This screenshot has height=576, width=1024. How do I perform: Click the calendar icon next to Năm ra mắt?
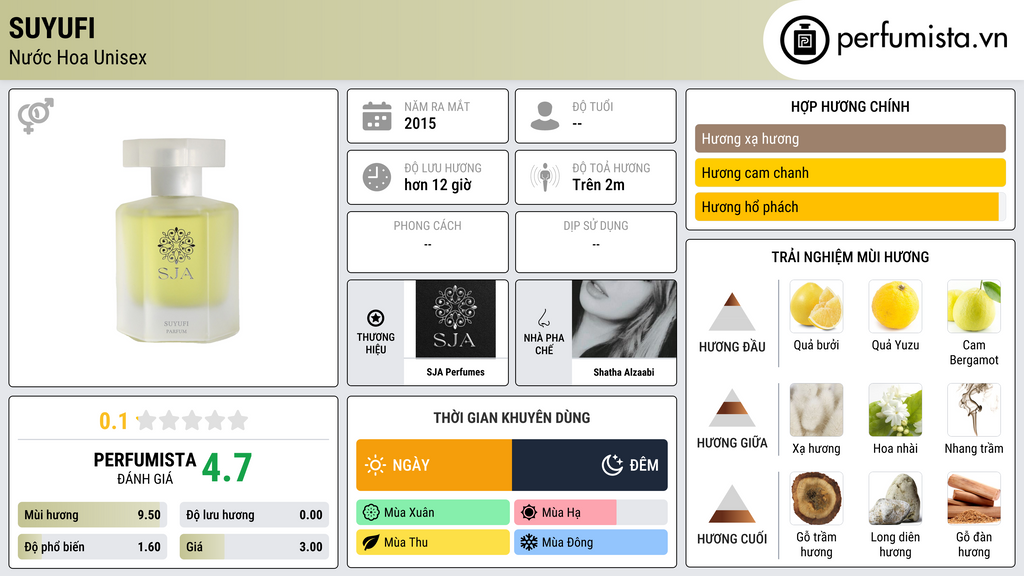(x=377, y=116)
